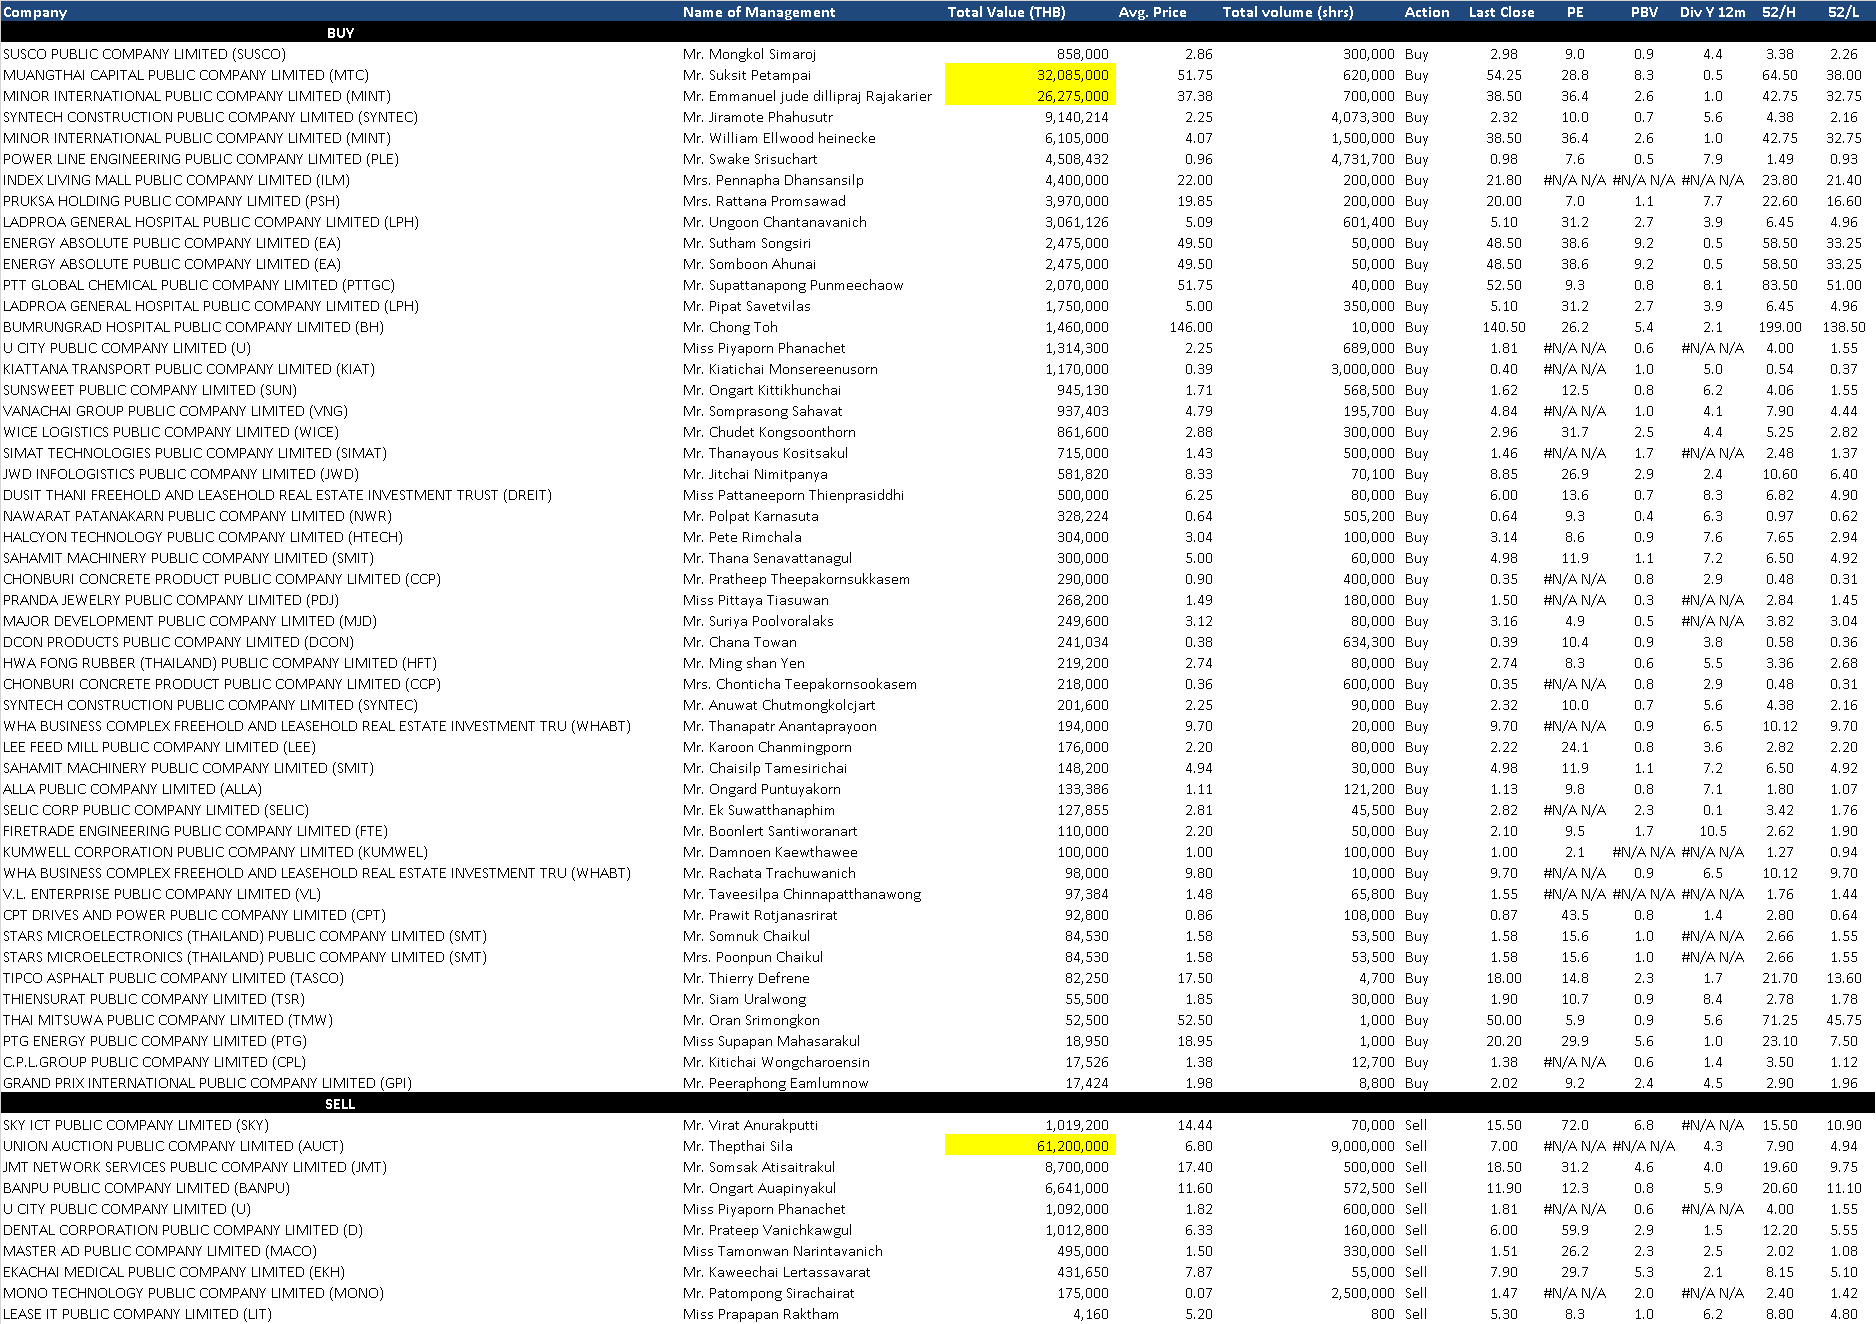Image resolution: width=1876 pixels, height=1324 pixels.
Task: Select GRAND PRIX INTERNATIONAL (GPI) cell
Action: point(207,1083)
